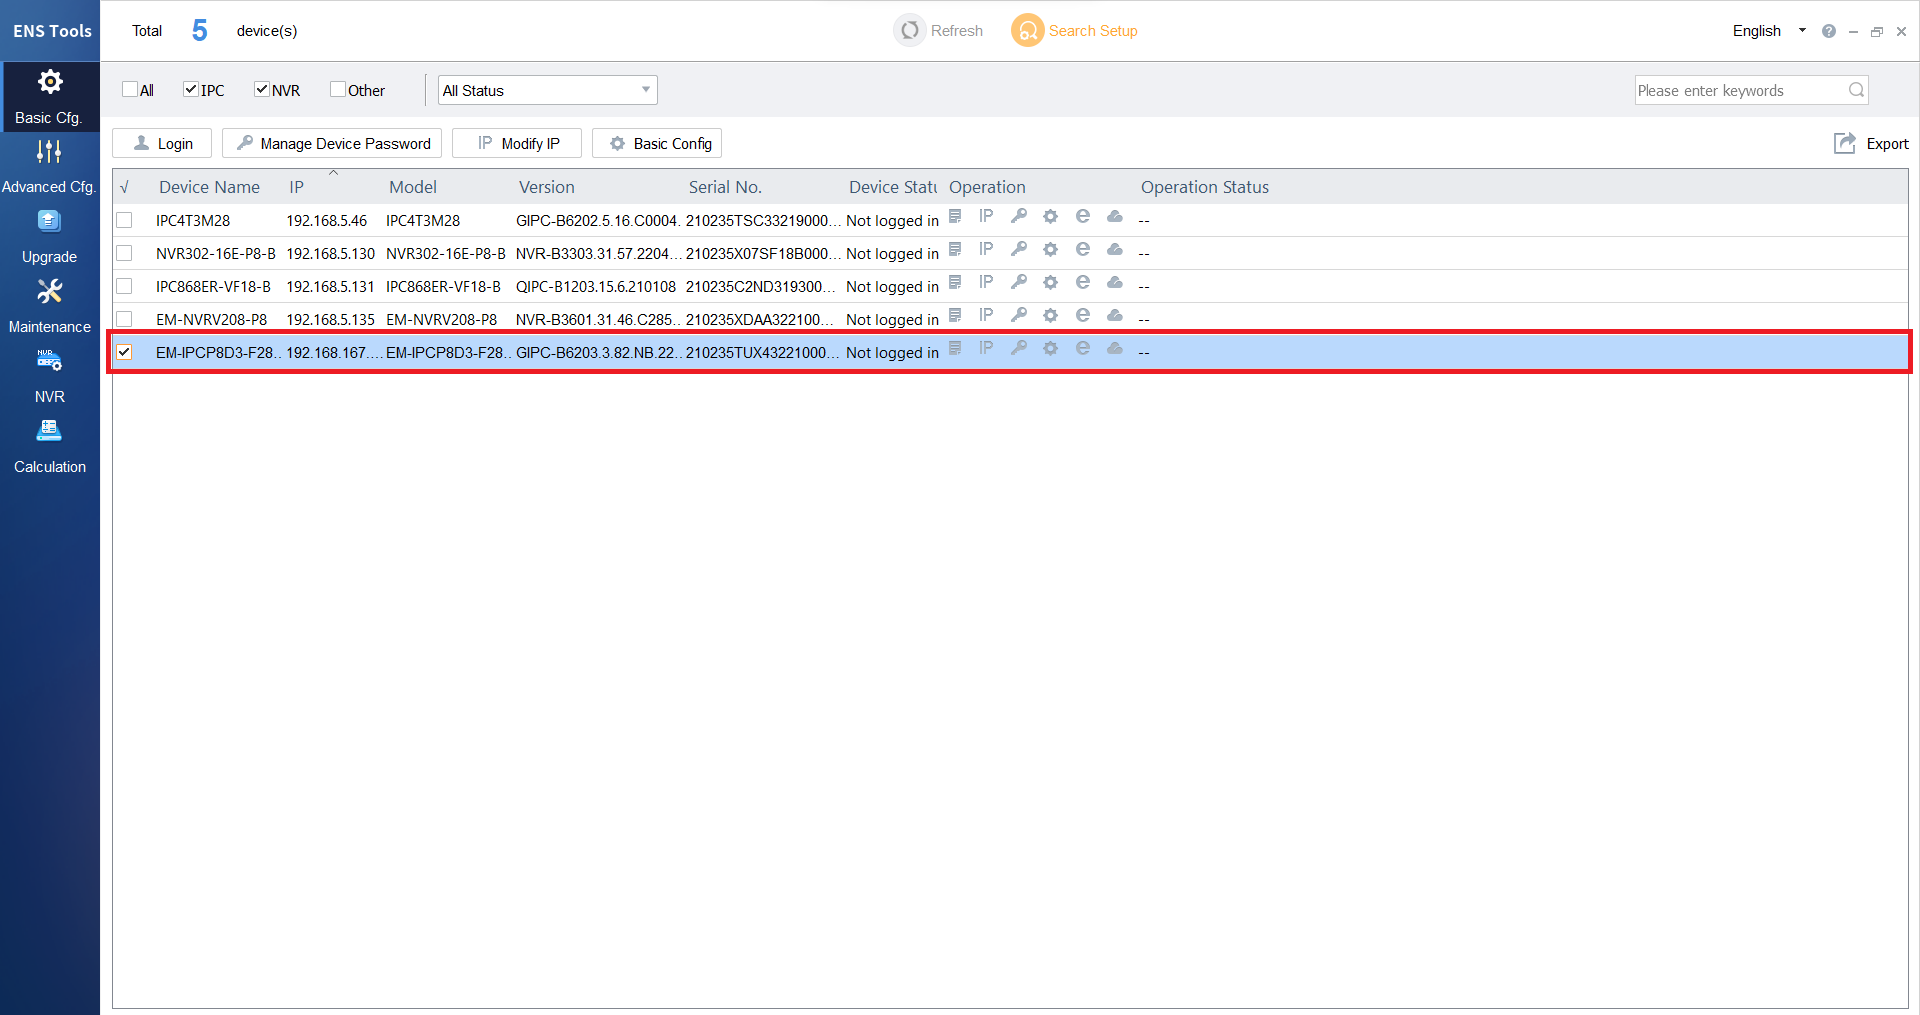Click key password icon for NVR302-16E-P8-B
The height and width of the screenshot is (1015, 1920).
click(1018, 250)
